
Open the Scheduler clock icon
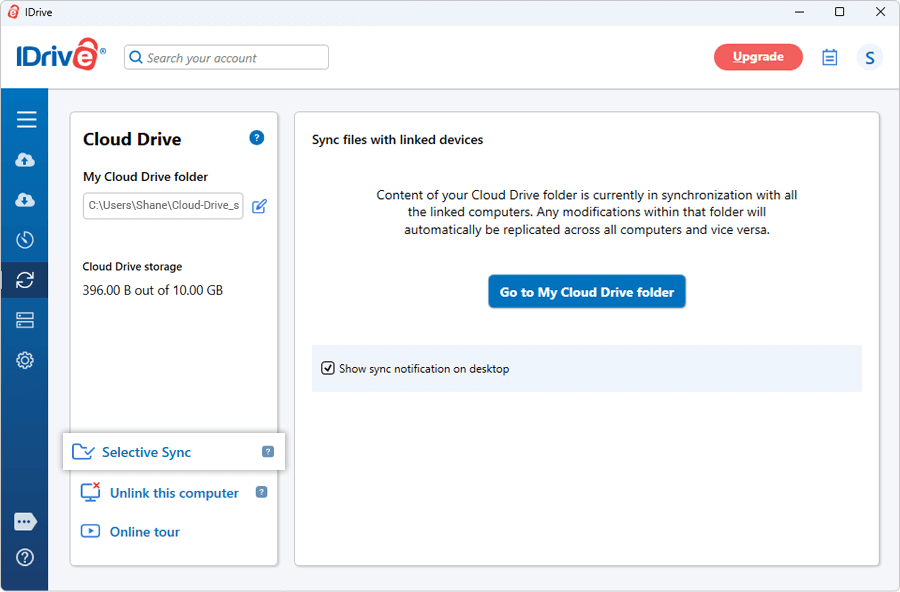(26, 240)
